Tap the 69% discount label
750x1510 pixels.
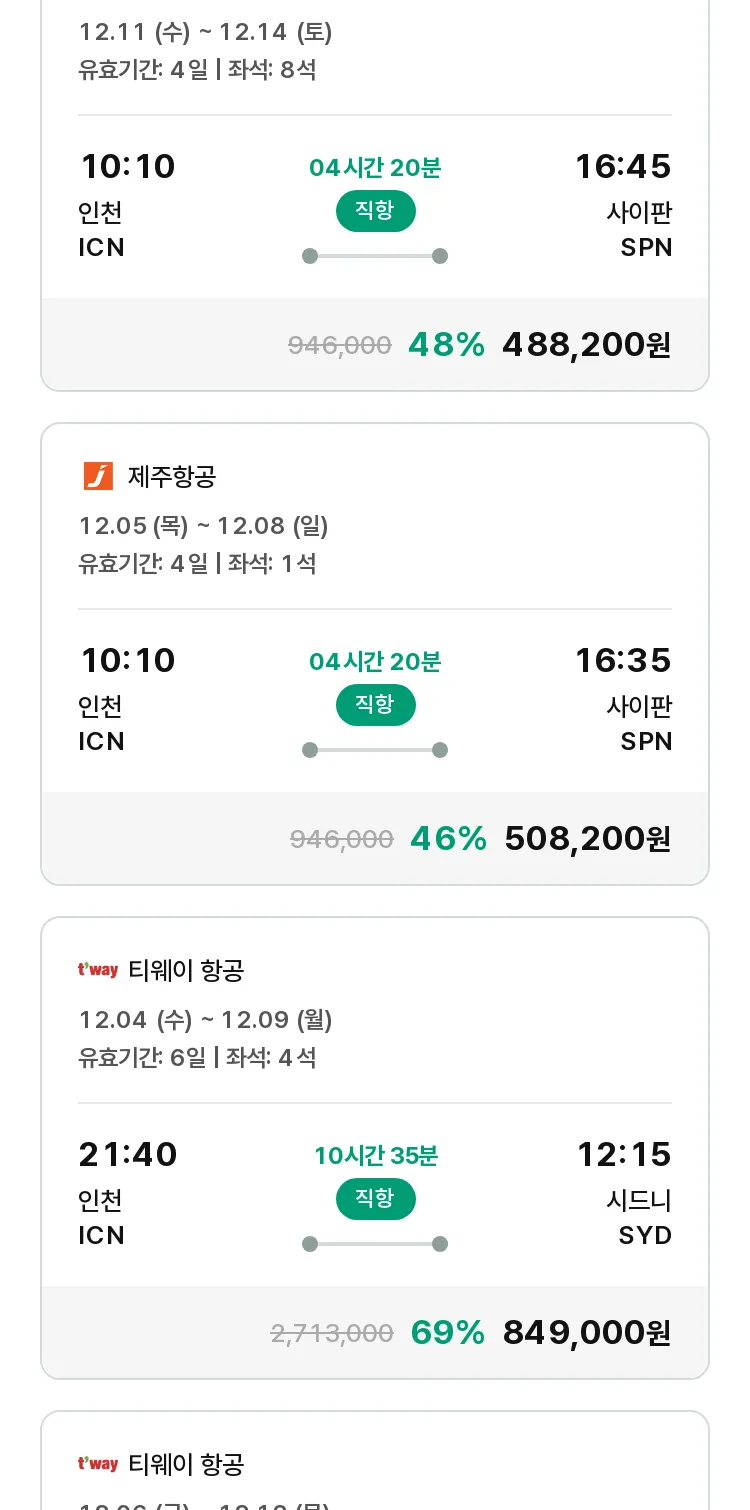pyautogui.click(x=447, y=1333)
